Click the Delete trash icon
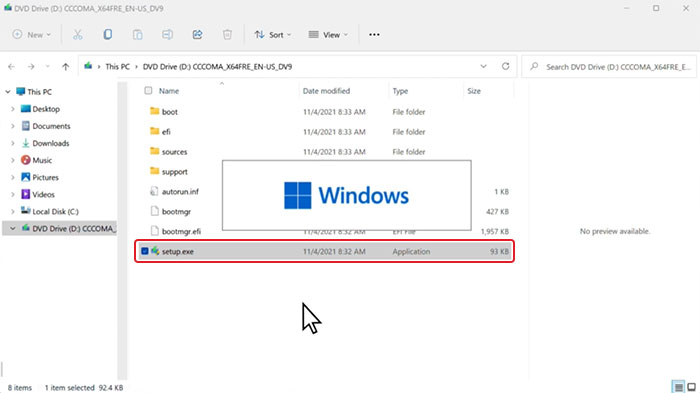Screen dimensions: 700x393 point(227,34)
